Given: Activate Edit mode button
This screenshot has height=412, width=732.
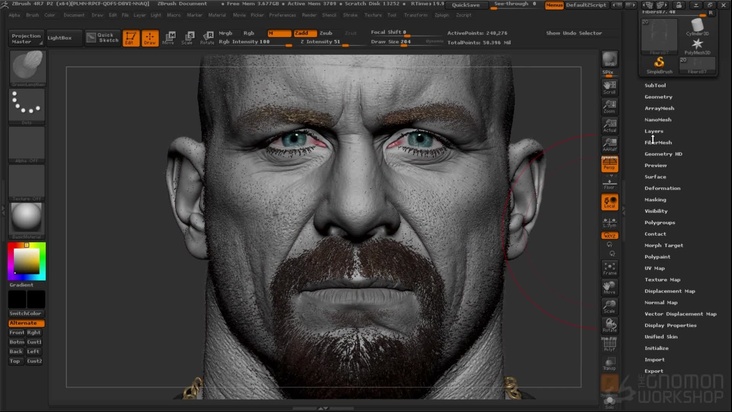Looking at the screenshot, I should click(131, 38).
